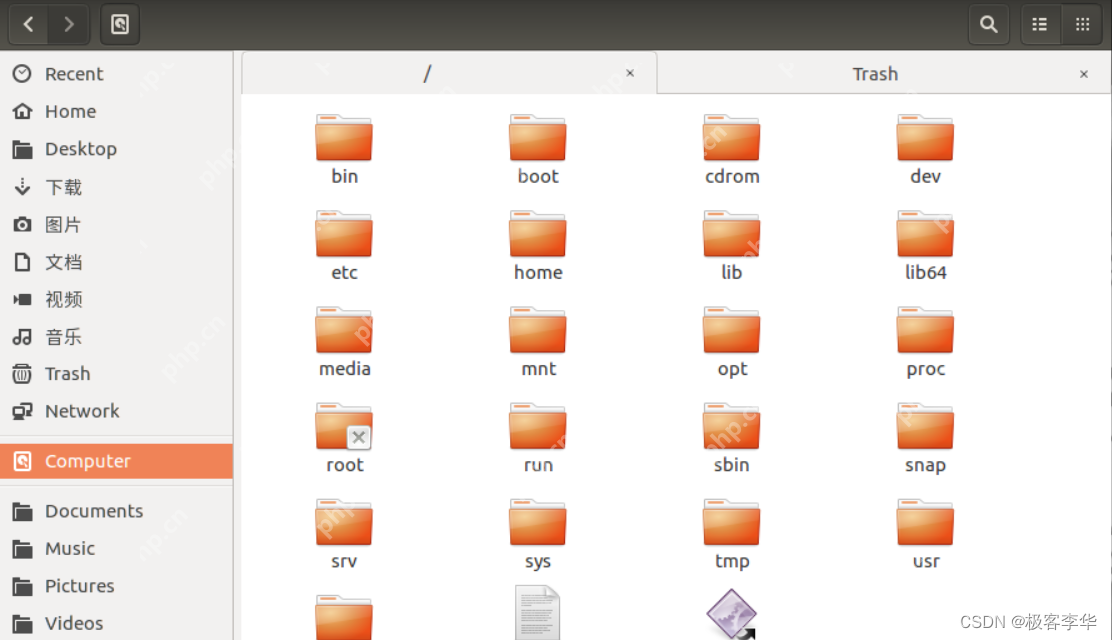Open search with the magnifying glass icon
Viewport: 1112px width, 640px height.
pos(988,24)
